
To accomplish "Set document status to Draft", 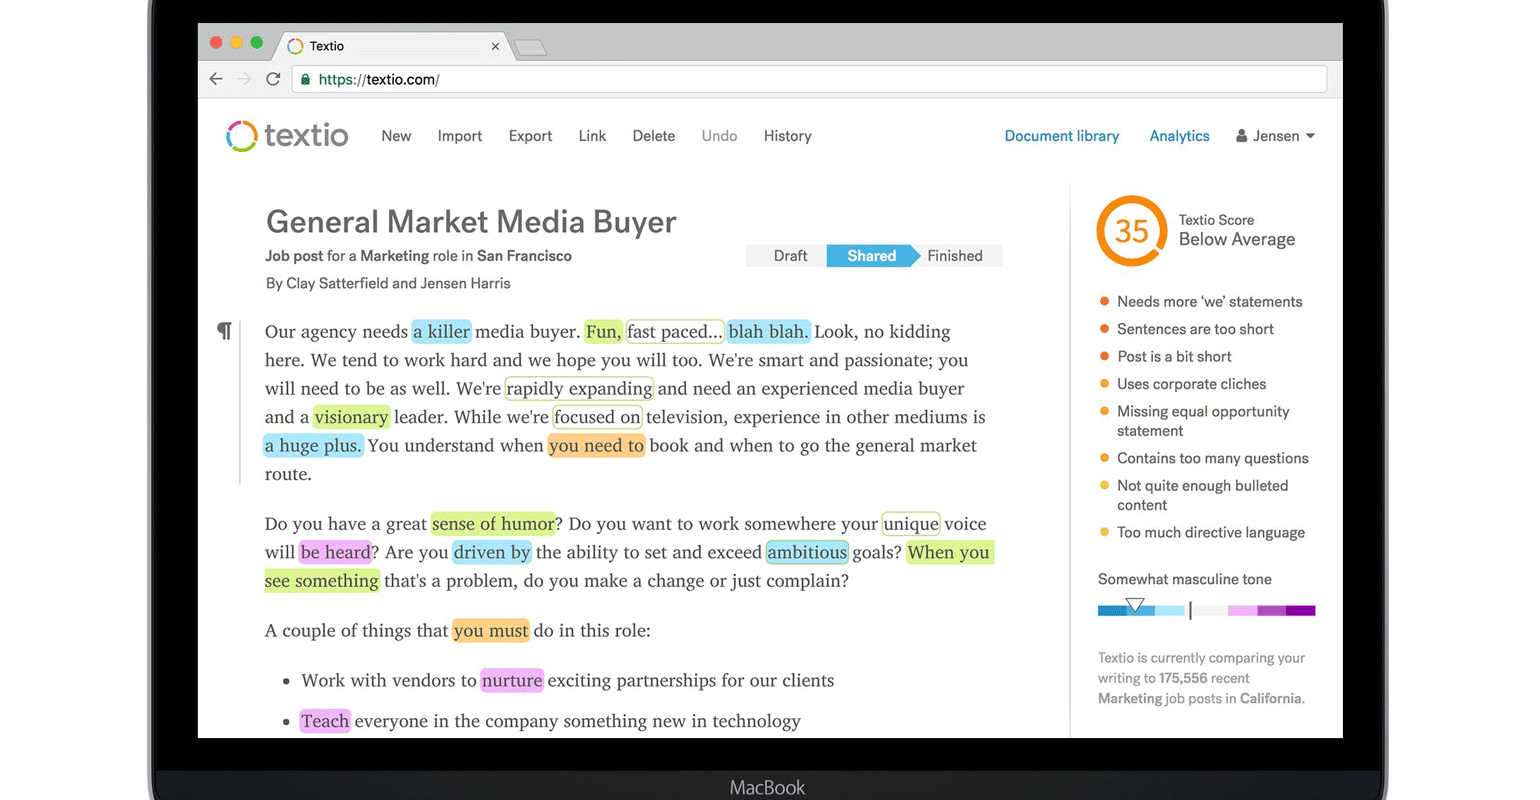I will click(789, 256).
